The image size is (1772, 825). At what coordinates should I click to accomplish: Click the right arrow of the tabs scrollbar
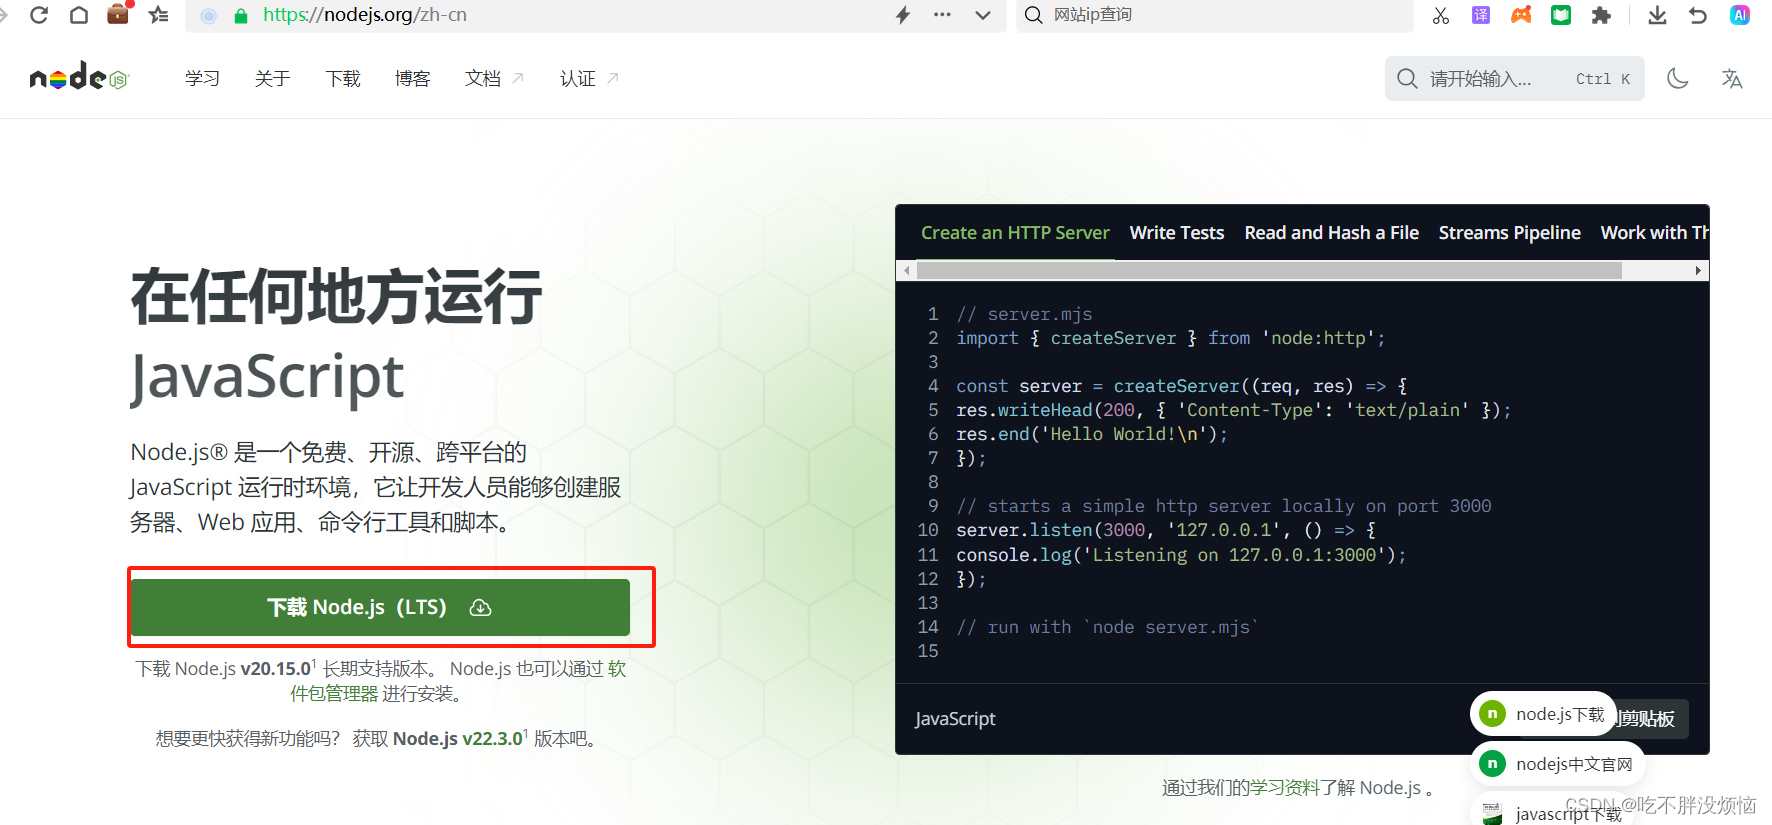click(x=1698, y=270)
